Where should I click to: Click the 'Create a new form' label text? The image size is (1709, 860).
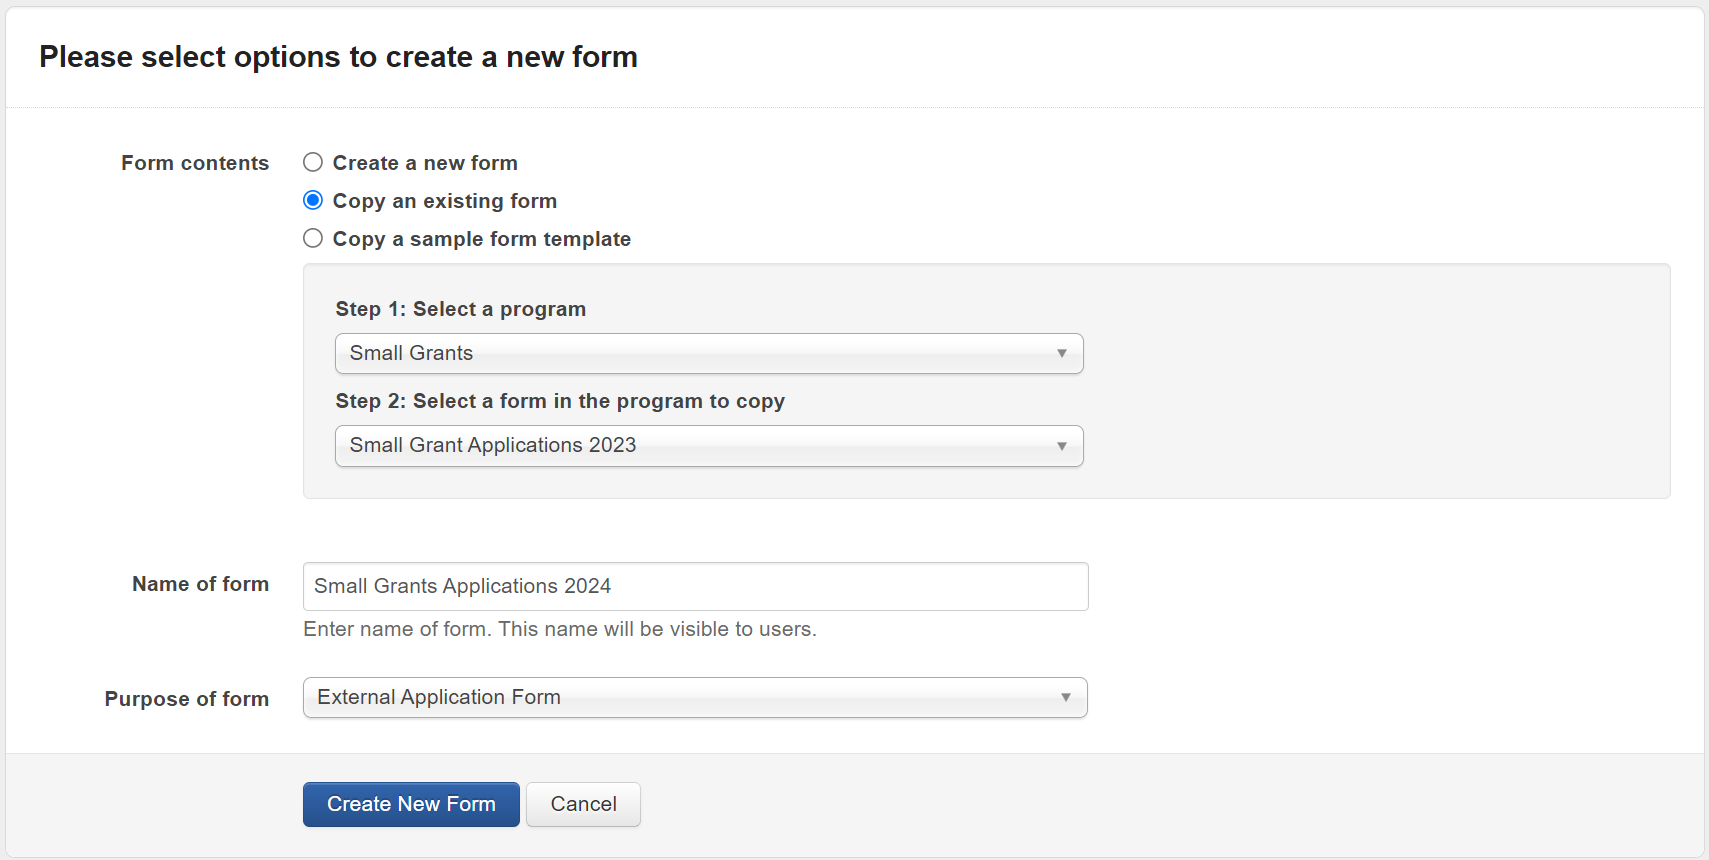[425, 163]
